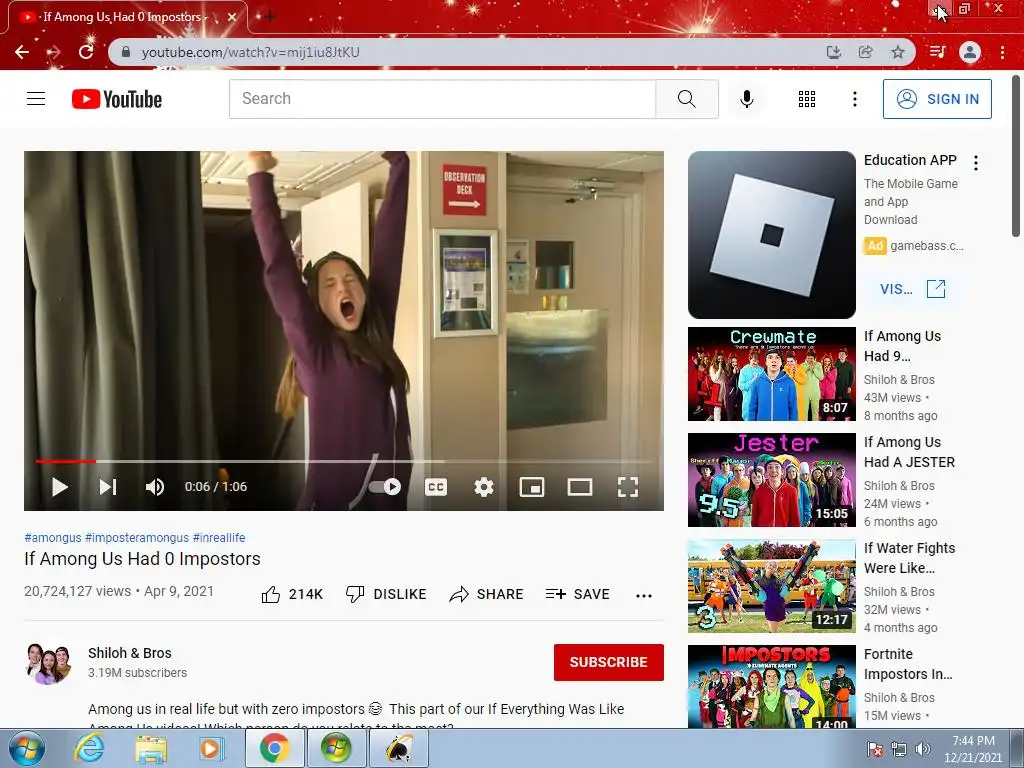Viewport: 1024px width, 768px height.
Task: Open Chrome media controls icon
Action: (937, 52)
